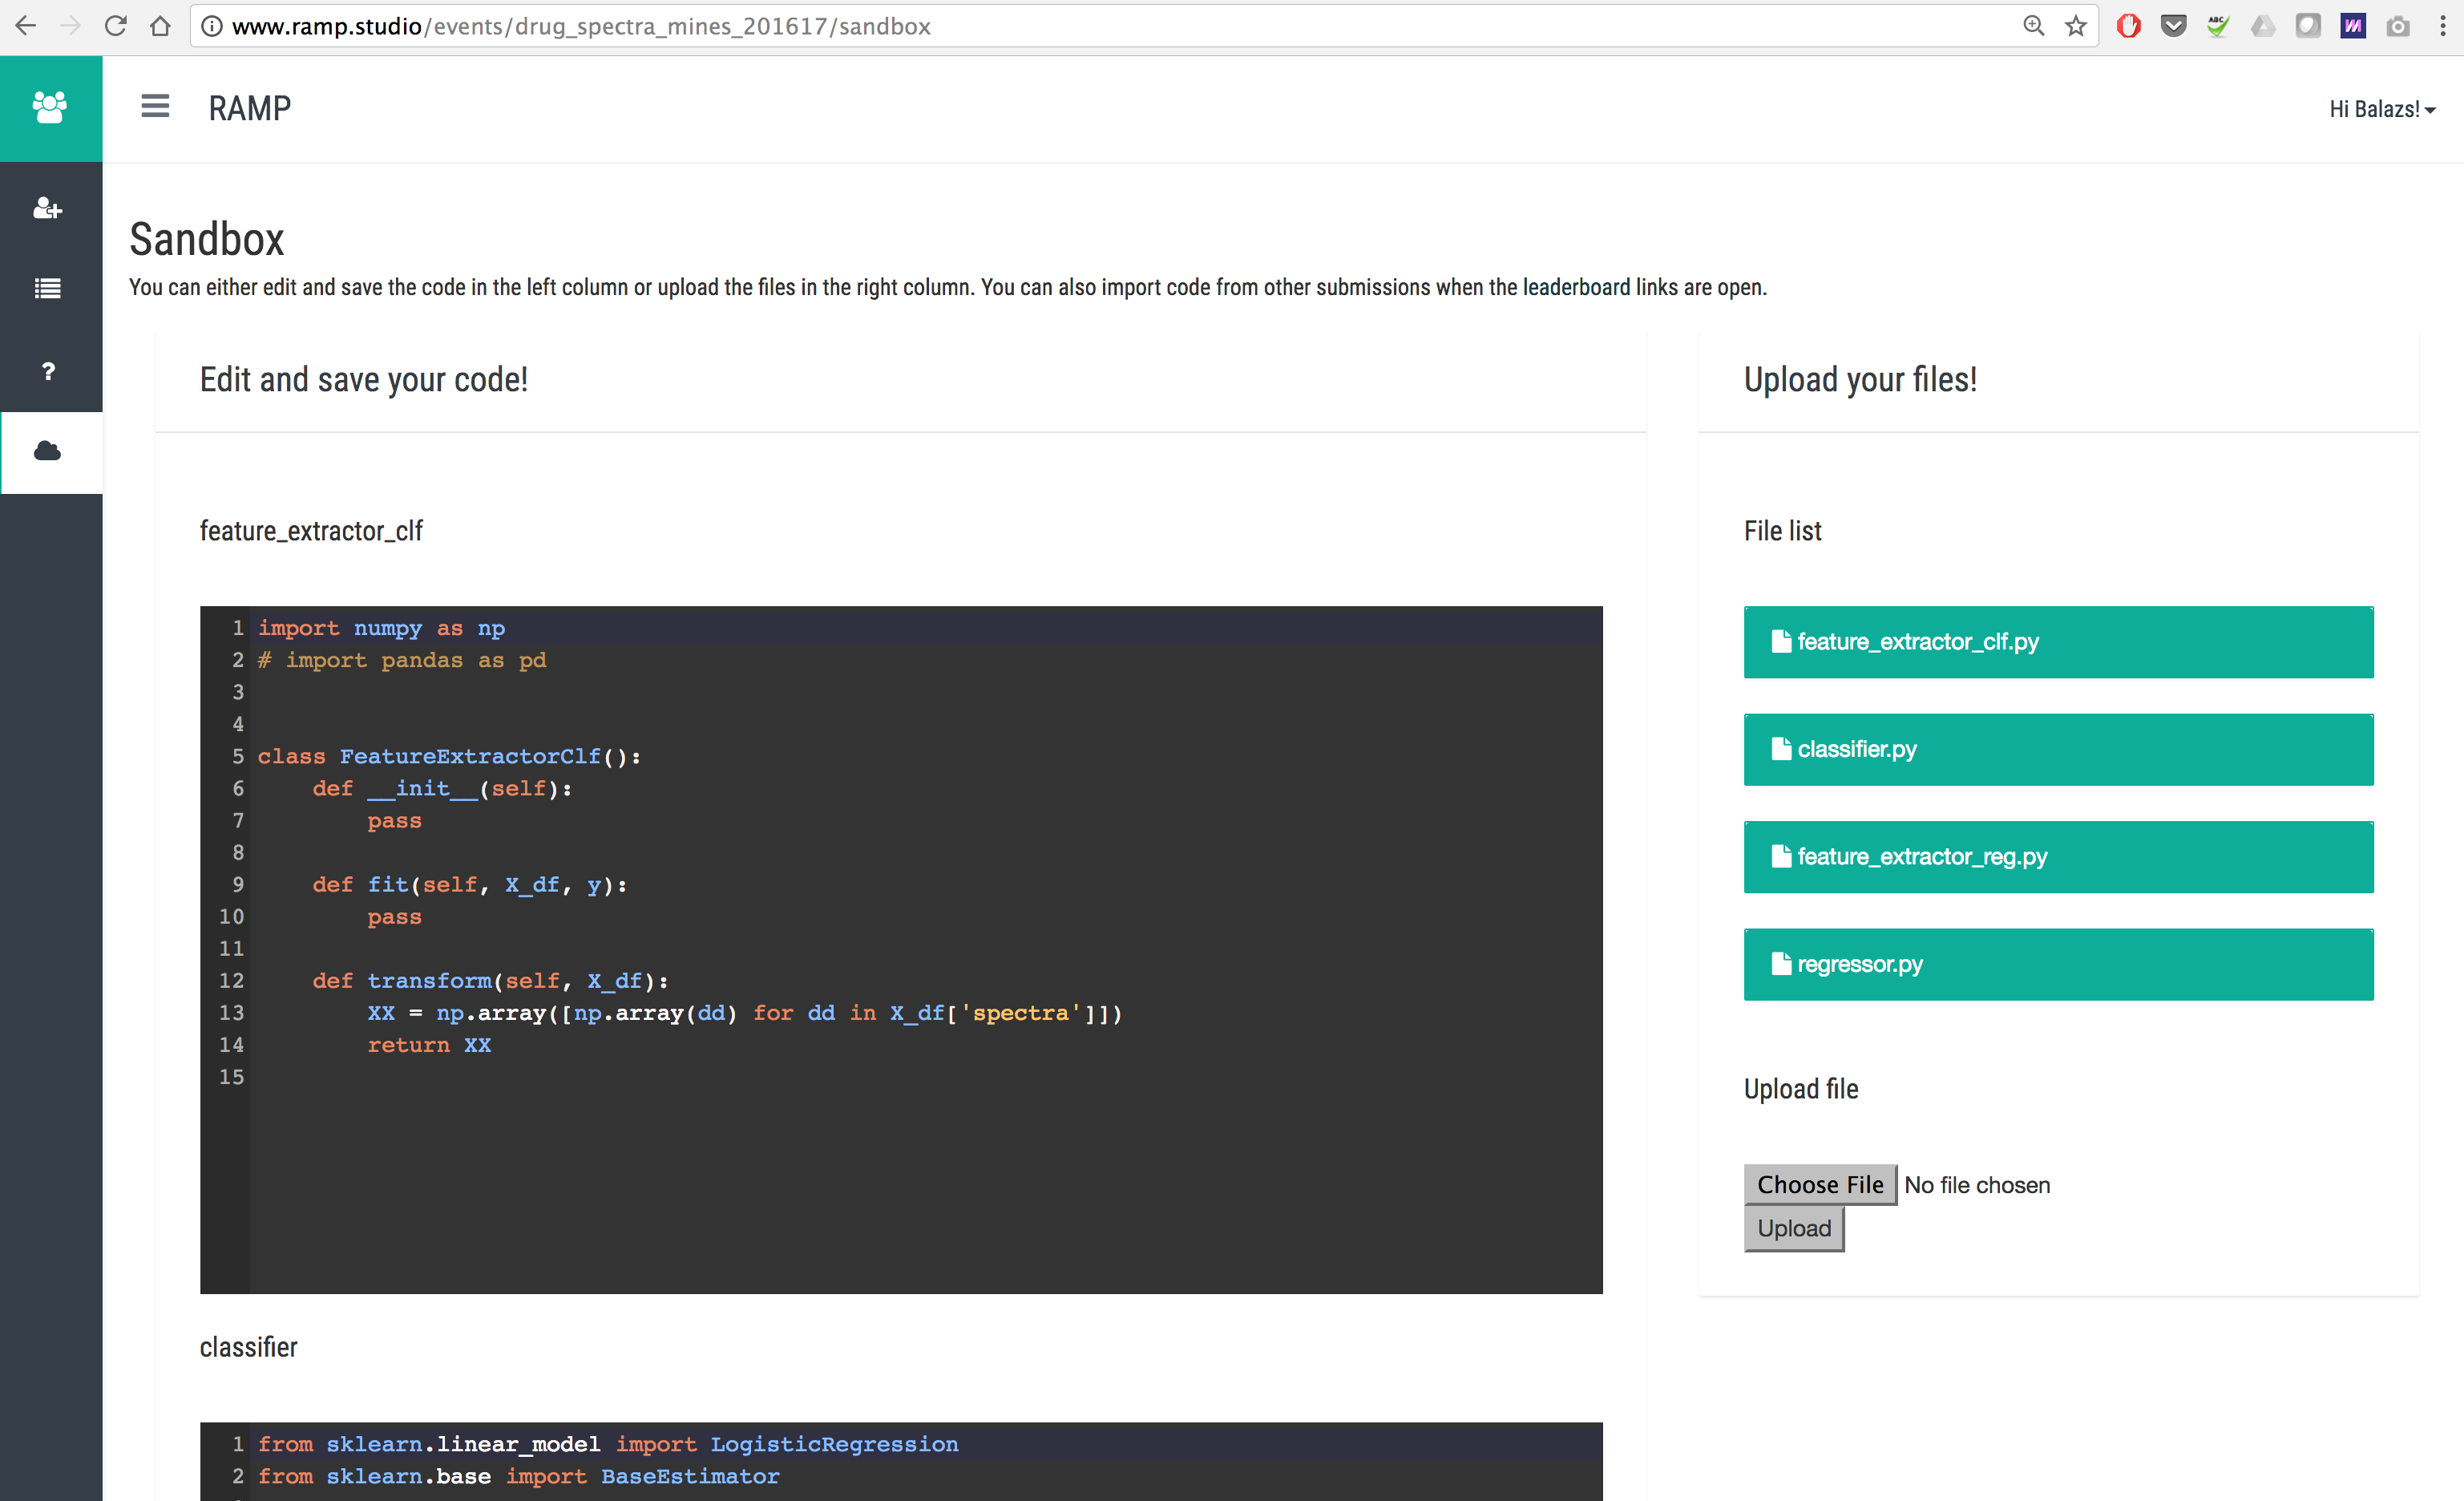The width and height of the screenshot is (2464, 1501).
Task: Click the browser reload icon
Action: [x=116, y=26]
